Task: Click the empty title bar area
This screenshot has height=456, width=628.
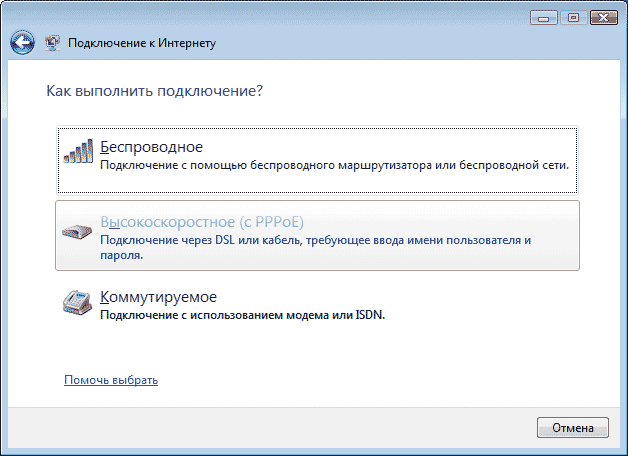Action: click(300, 16)
